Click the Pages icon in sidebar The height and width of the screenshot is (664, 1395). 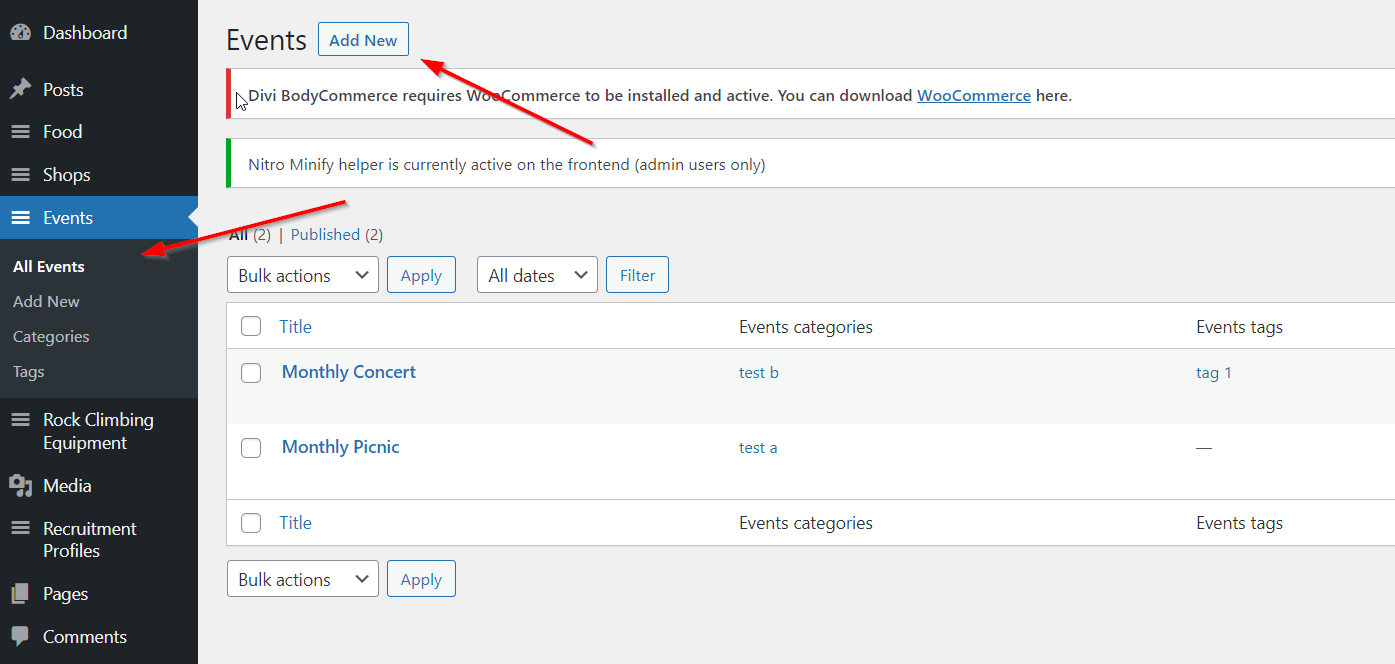[20, 594]
